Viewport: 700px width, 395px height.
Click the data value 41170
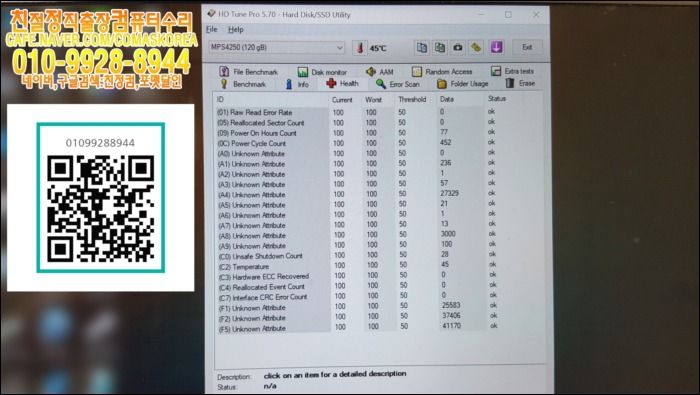pyautogui.click(x=451, y=326)
